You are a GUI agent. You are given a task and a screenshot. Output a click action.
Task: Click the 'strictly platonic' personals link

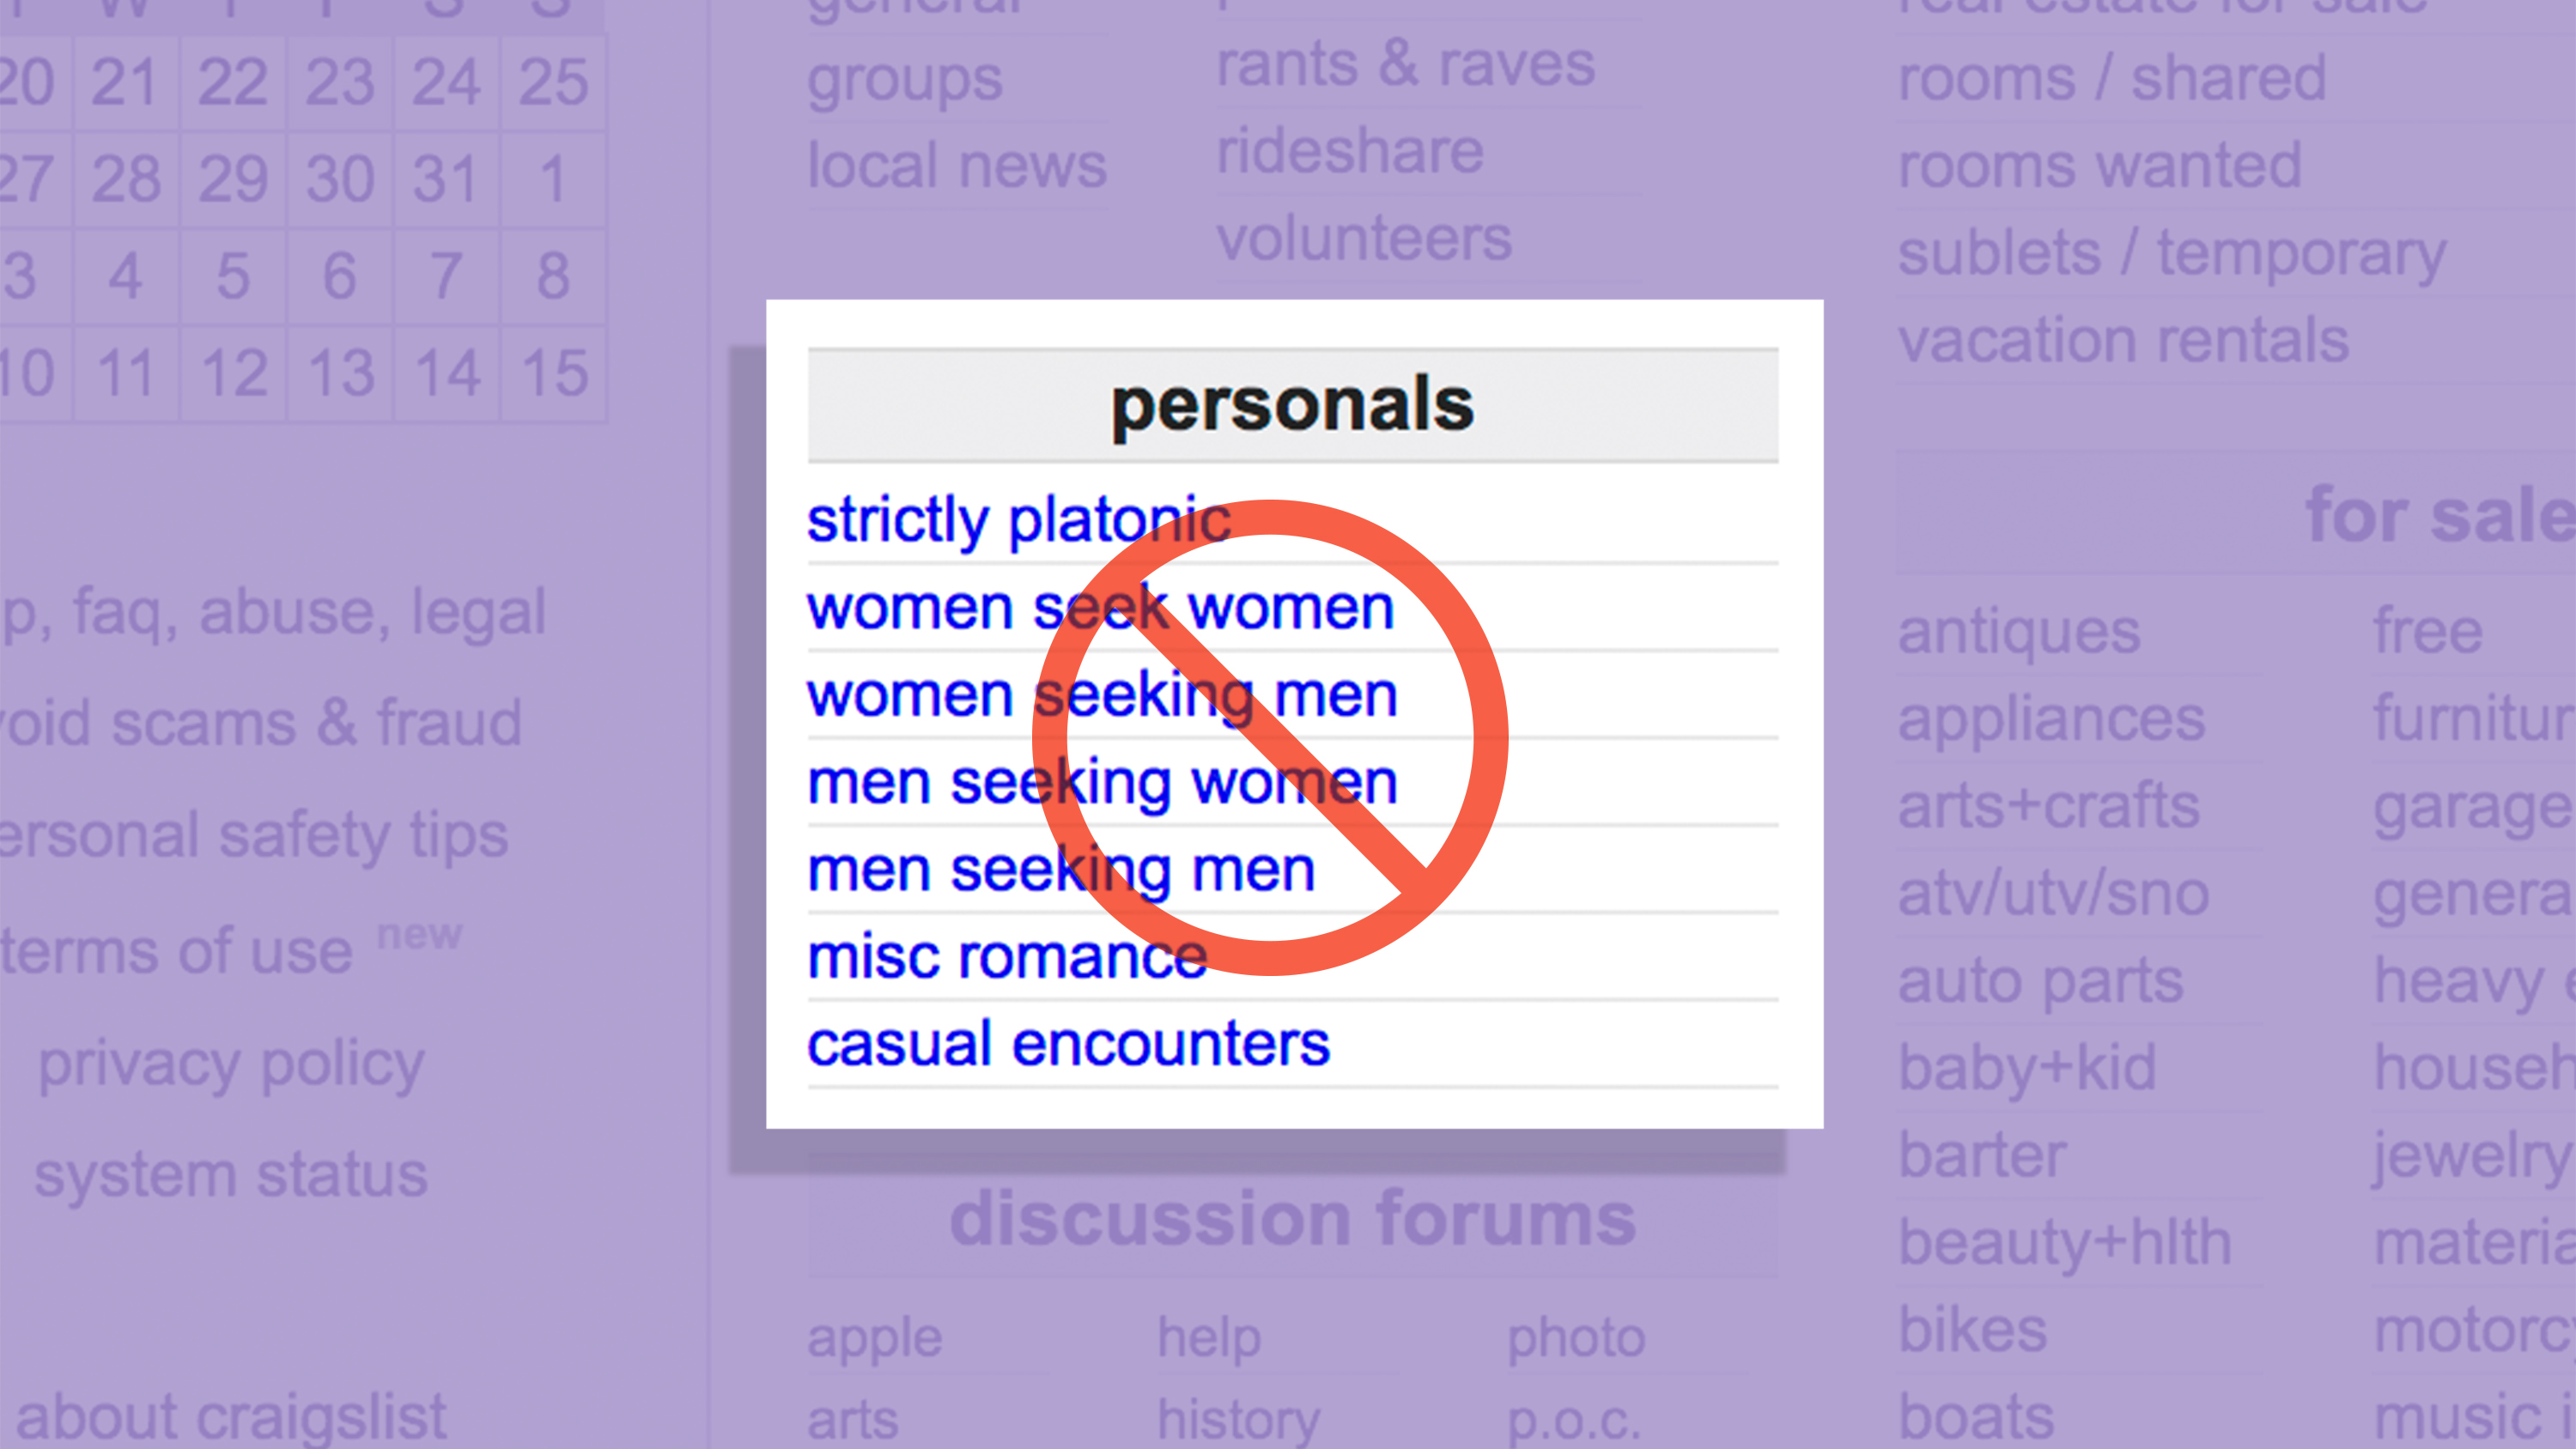click(1018, 517)
